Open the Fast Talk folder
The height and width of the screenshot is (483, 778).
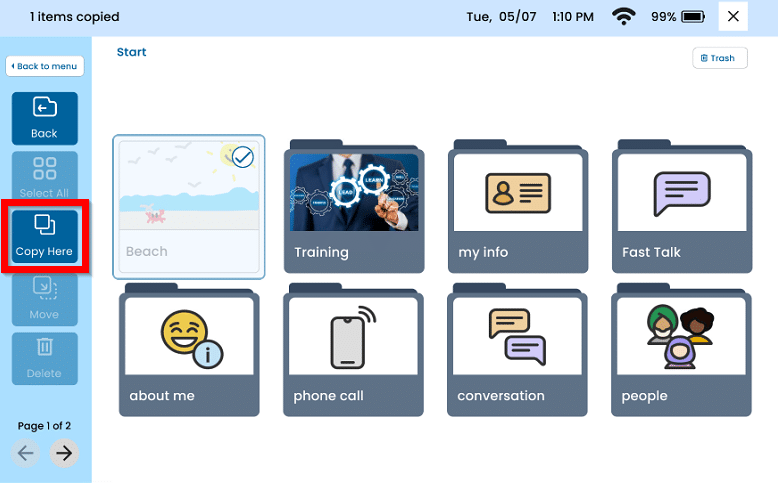point(682,207)
